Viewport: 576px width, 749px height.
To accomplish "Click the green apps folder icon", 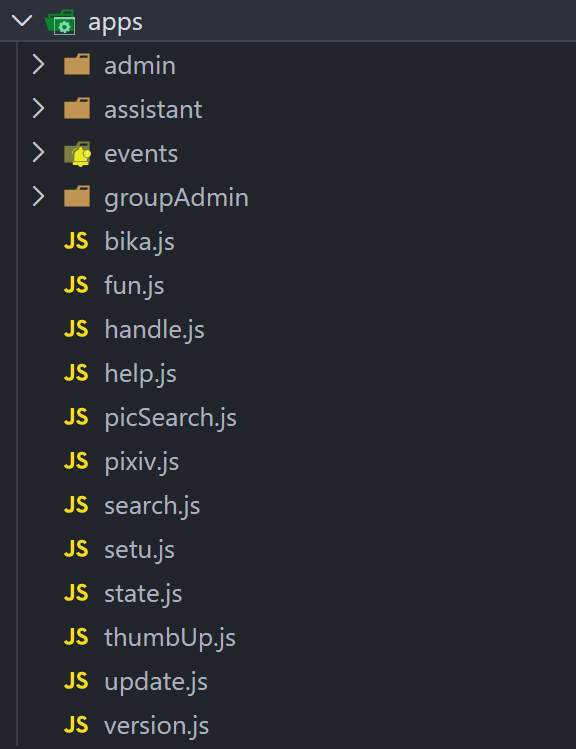I will pos(61,22).
